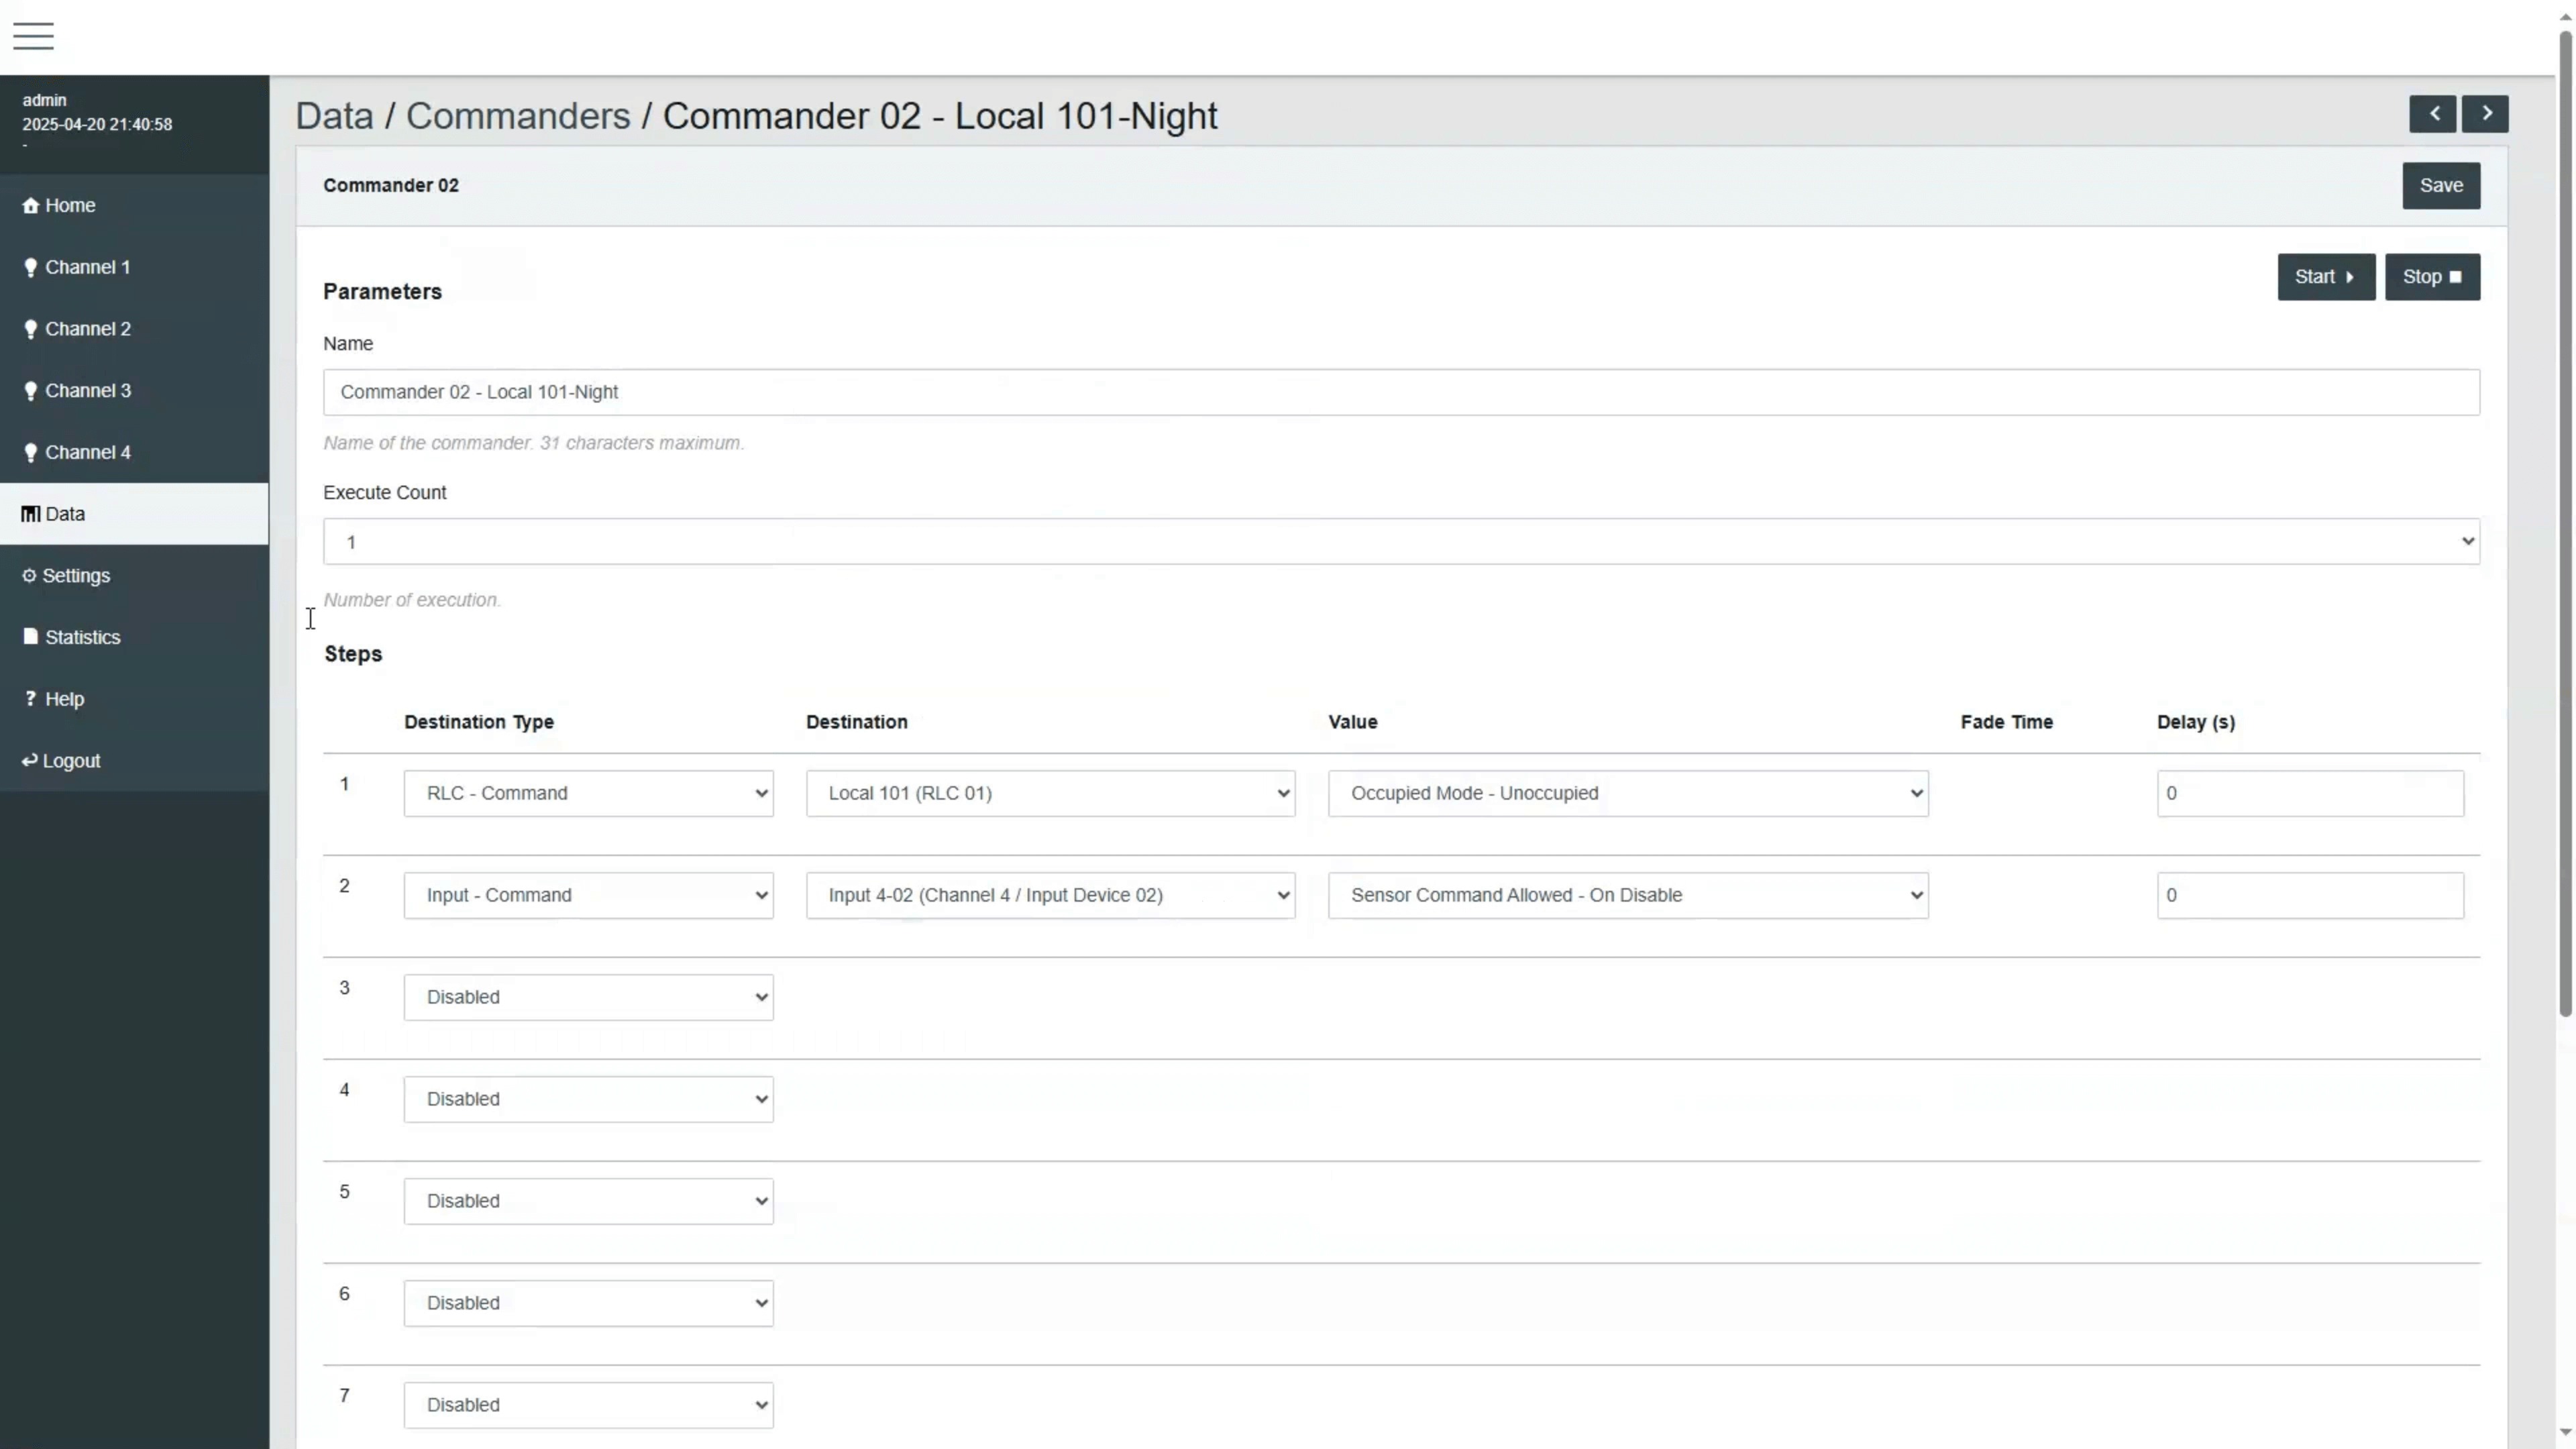This screenshot has width=2576, height=1449.
Task: Click the forward chevron near the page title
Action: 2487,114
